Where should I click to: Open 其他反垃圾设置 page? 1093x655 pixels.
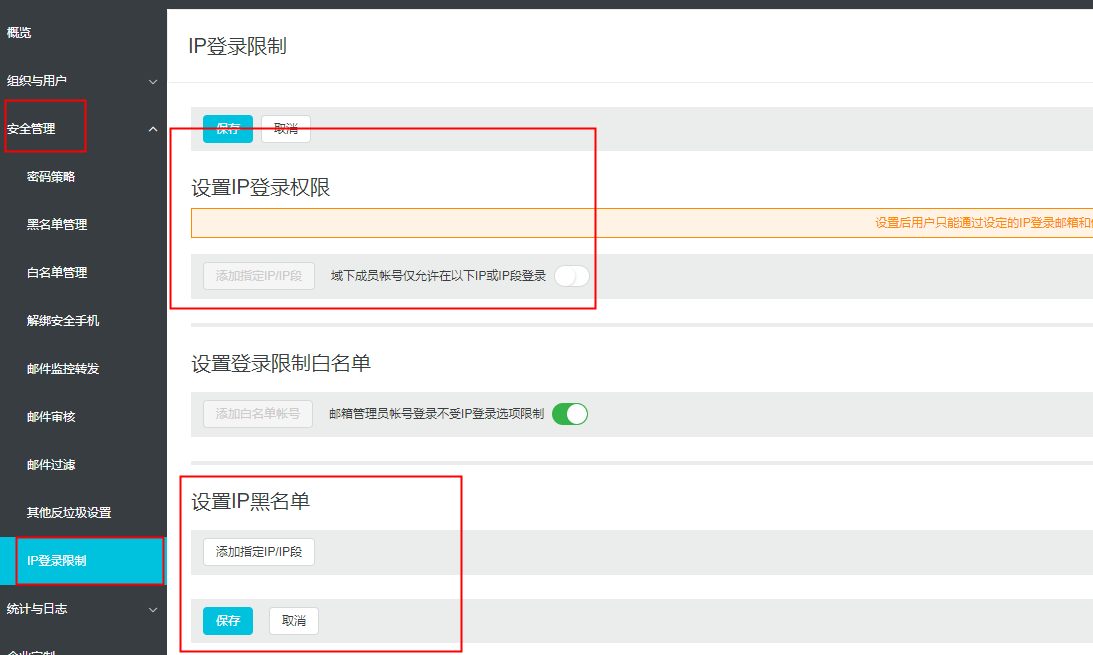(69, 513)
